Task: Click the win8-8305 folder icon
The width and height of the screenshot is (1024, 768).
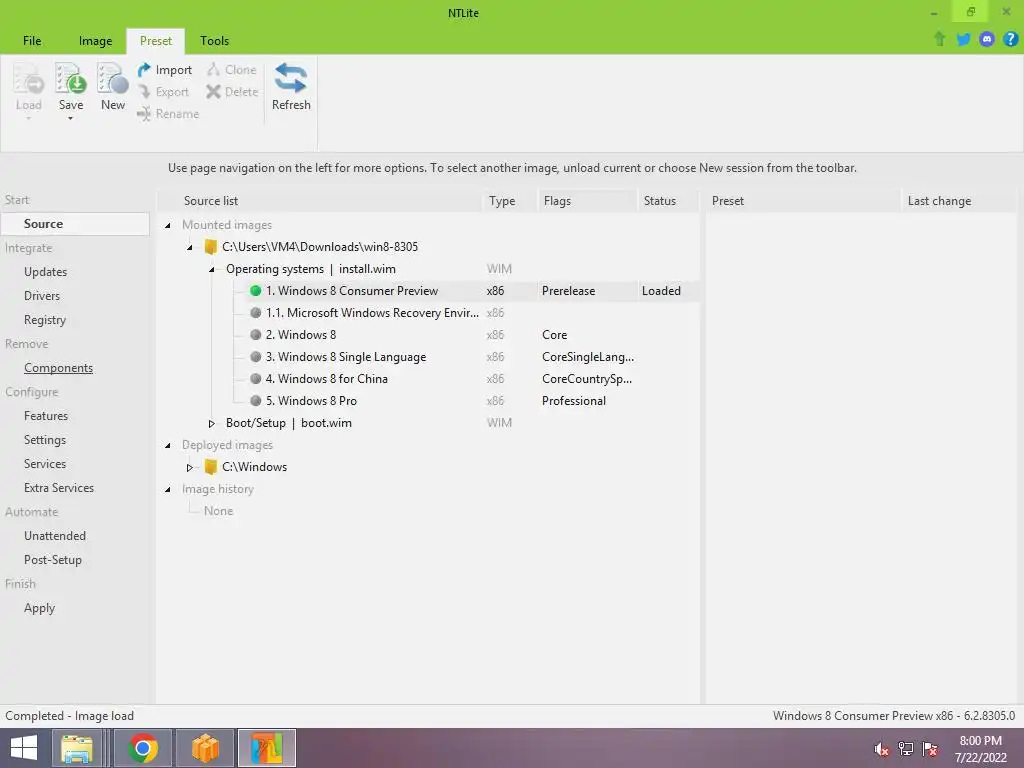Action: point(210,247)
